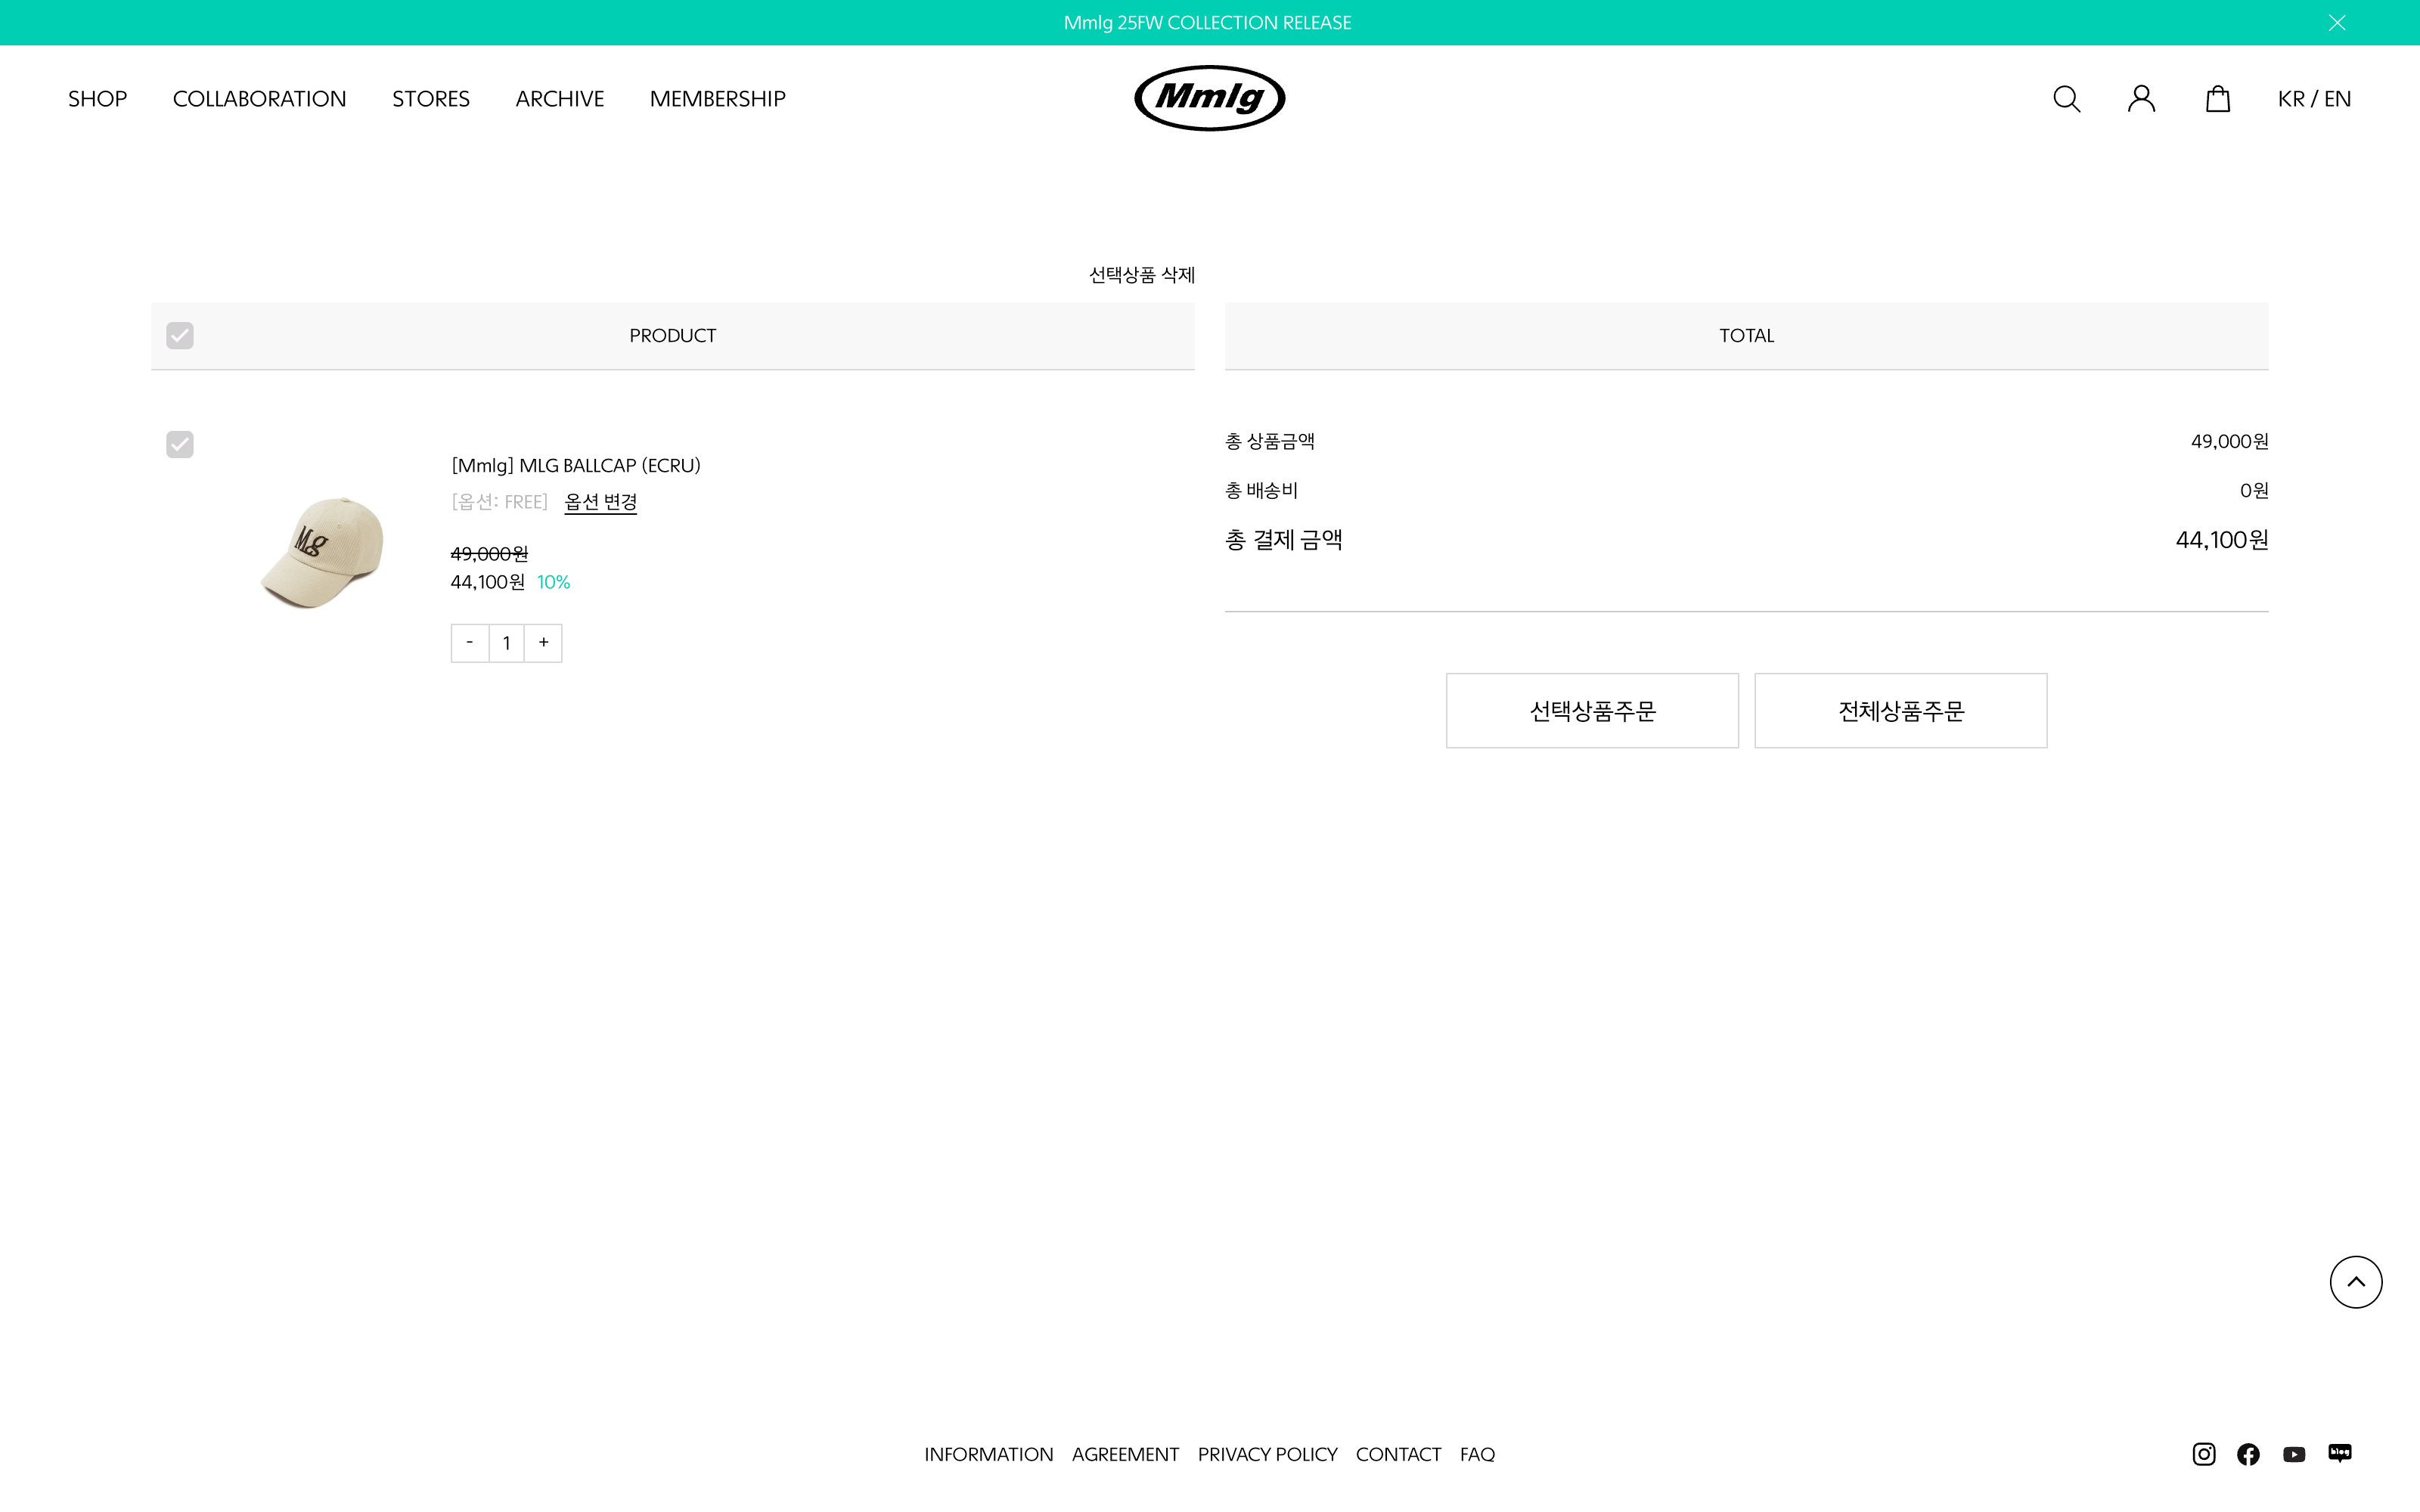This screenshot has width=2420, height=1512.
Task: Click 옵션 변경 to change option
Action: [600, 502]
